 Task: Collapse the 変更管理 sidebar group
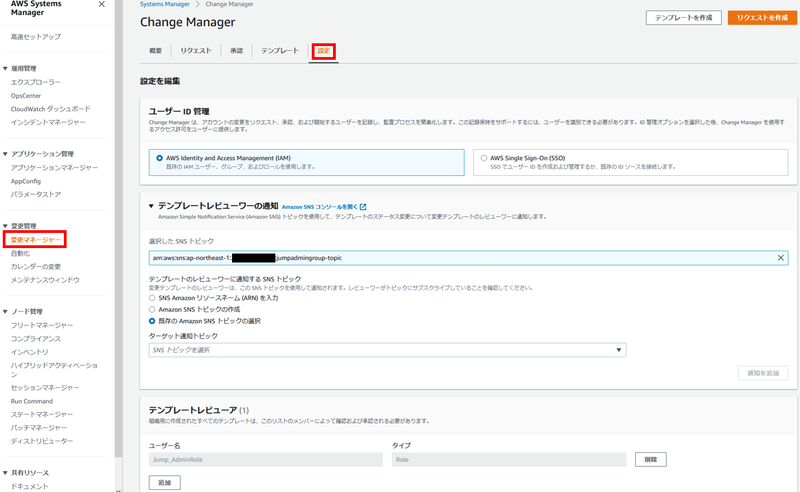[x=5, y=226]
